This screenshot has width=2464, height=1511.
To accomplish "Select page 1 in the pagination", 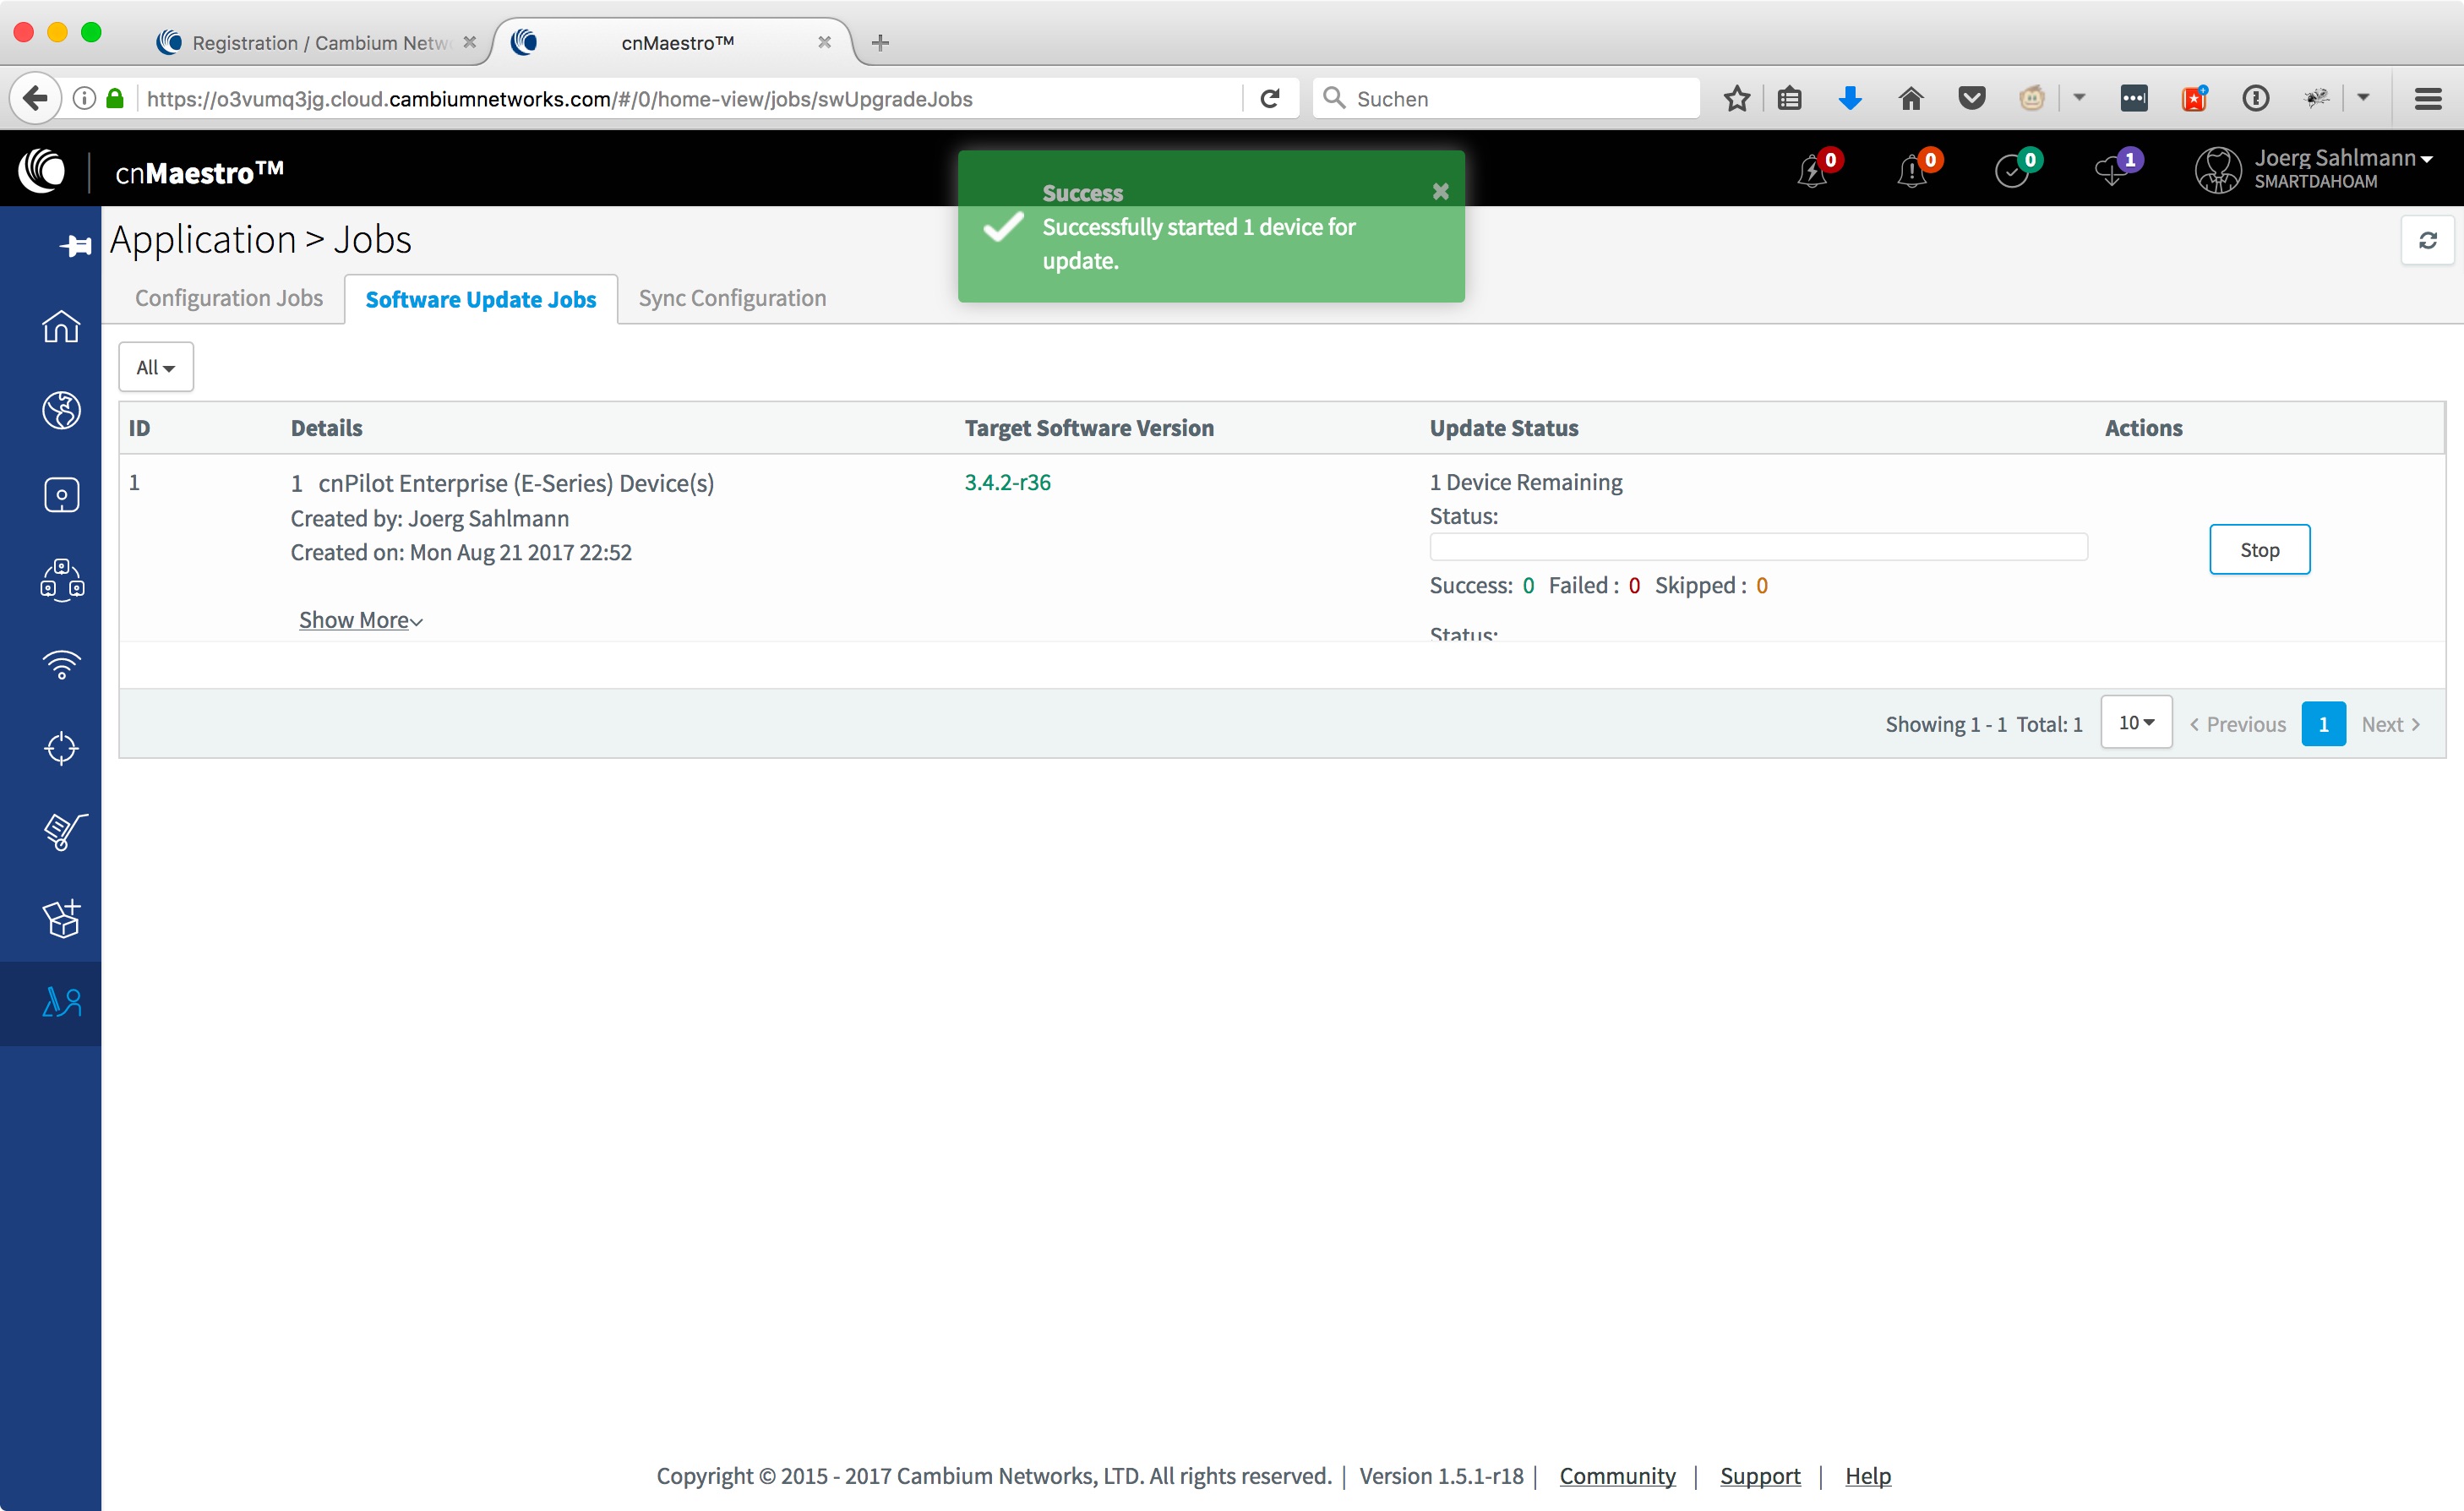I will (2323, 724).
